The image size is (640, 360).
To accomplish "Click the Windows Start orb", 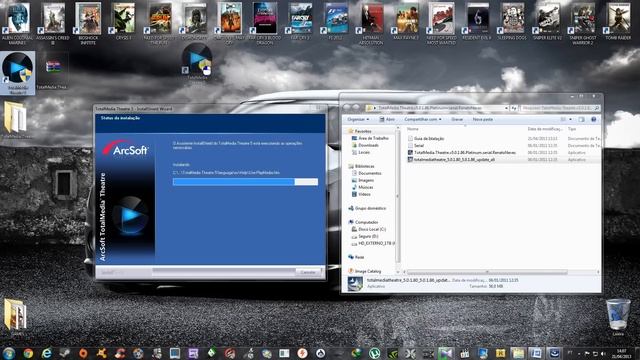I will (9, 353).
